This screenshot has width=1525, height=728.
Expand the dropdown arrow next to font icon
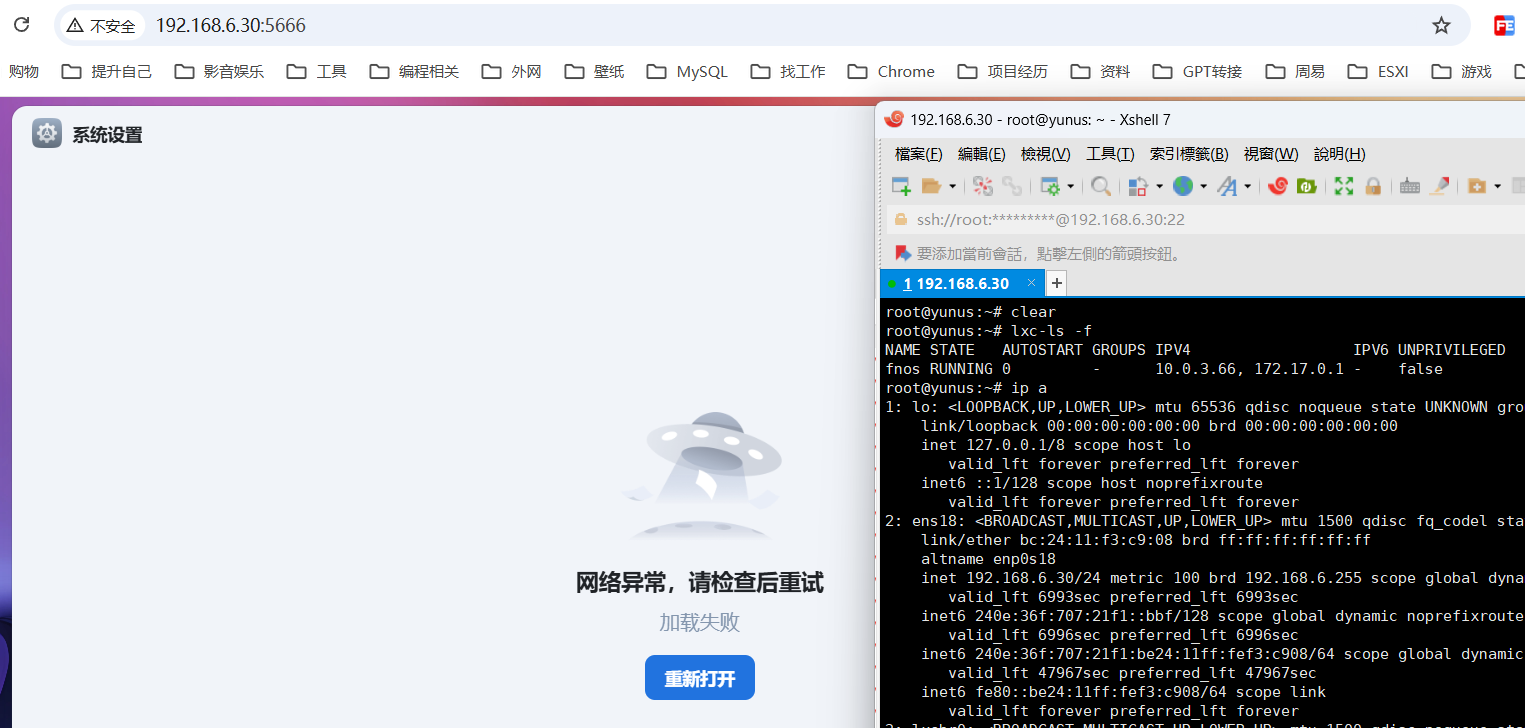1247,187
